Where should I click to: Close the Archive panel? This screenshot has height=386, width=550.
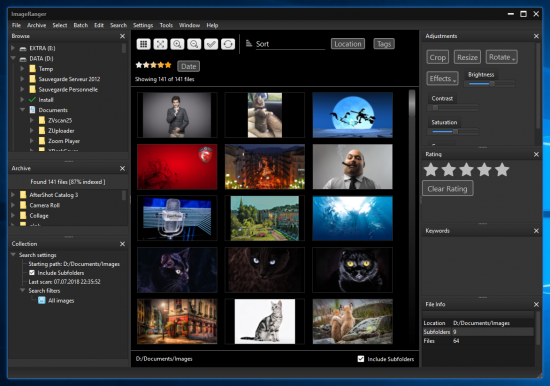[122, 168]
